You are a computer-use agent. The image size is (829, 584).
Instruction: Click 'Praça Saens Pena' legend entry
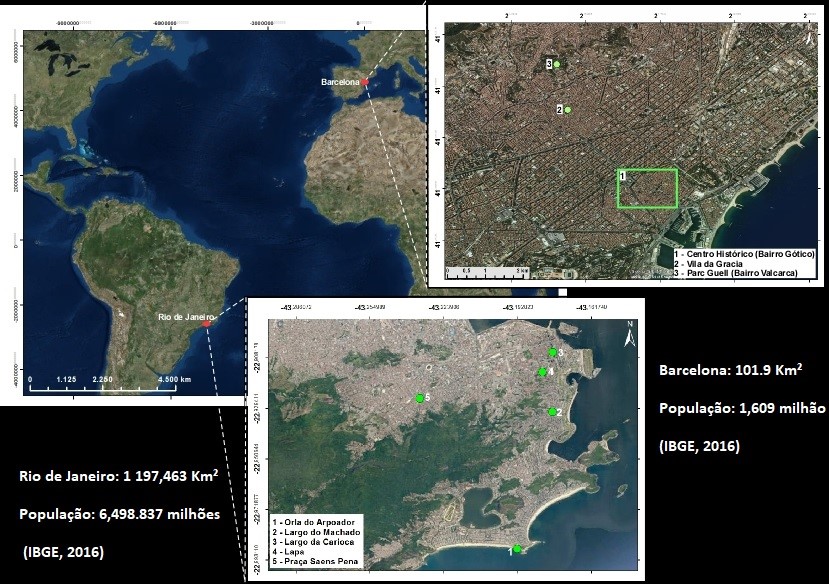pos(319,565)
